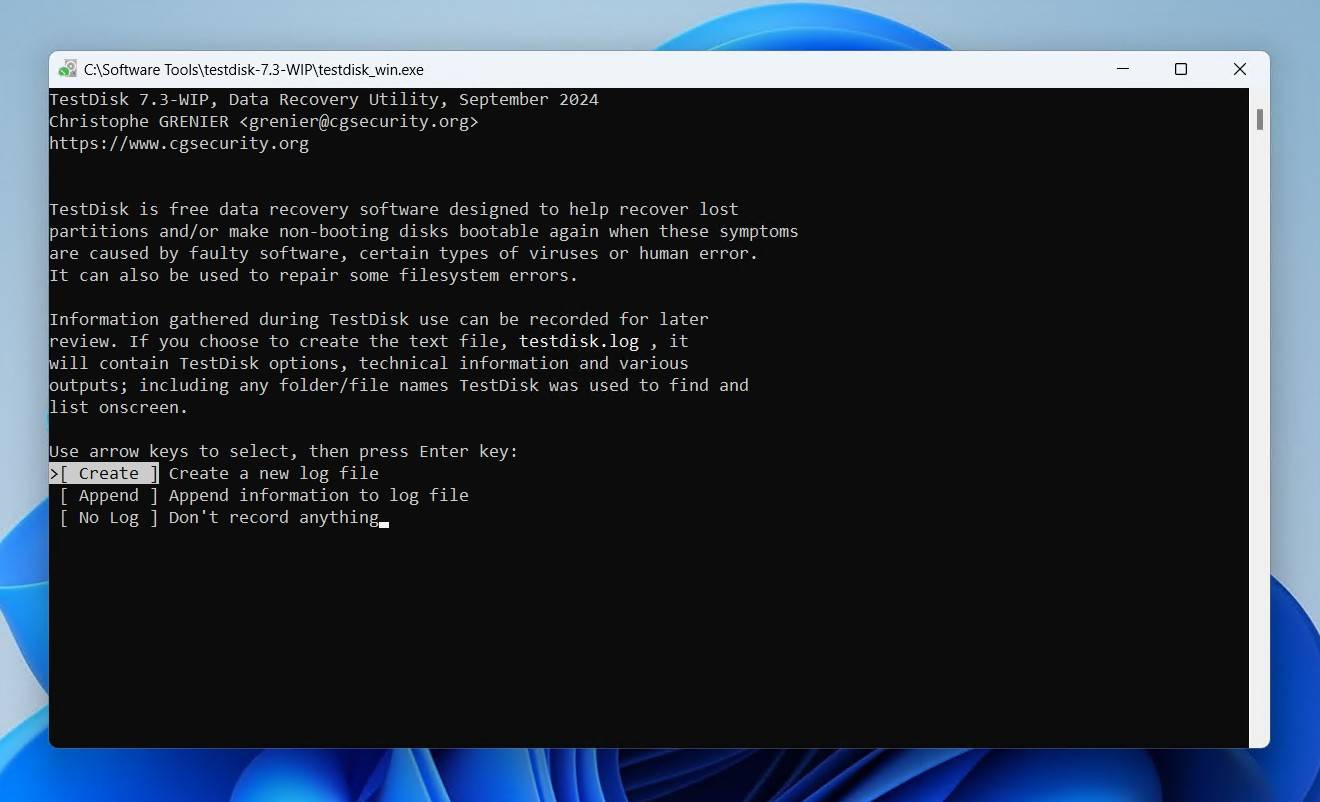Click 'Append information to log file' description
This screenshot has width=1320, height=802.
tap(319, 495)
